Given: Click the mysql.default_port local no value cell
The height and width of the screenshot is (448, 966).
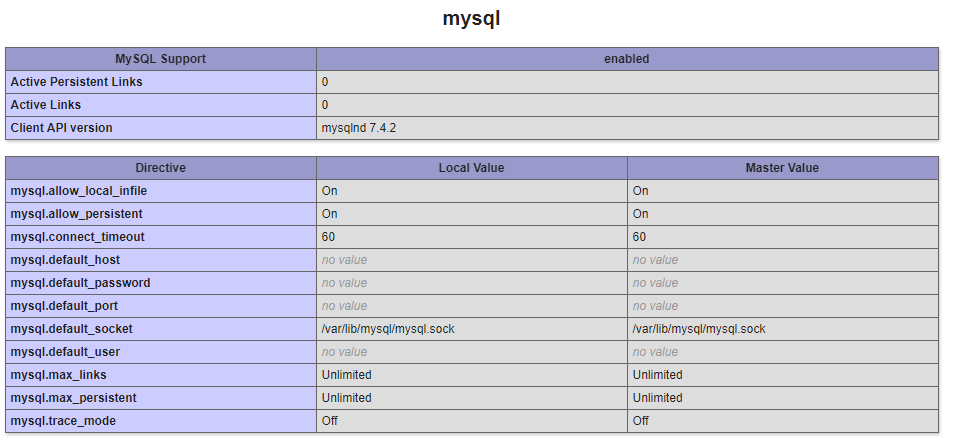Looking at the screenshot, I should tap(472, 306).
